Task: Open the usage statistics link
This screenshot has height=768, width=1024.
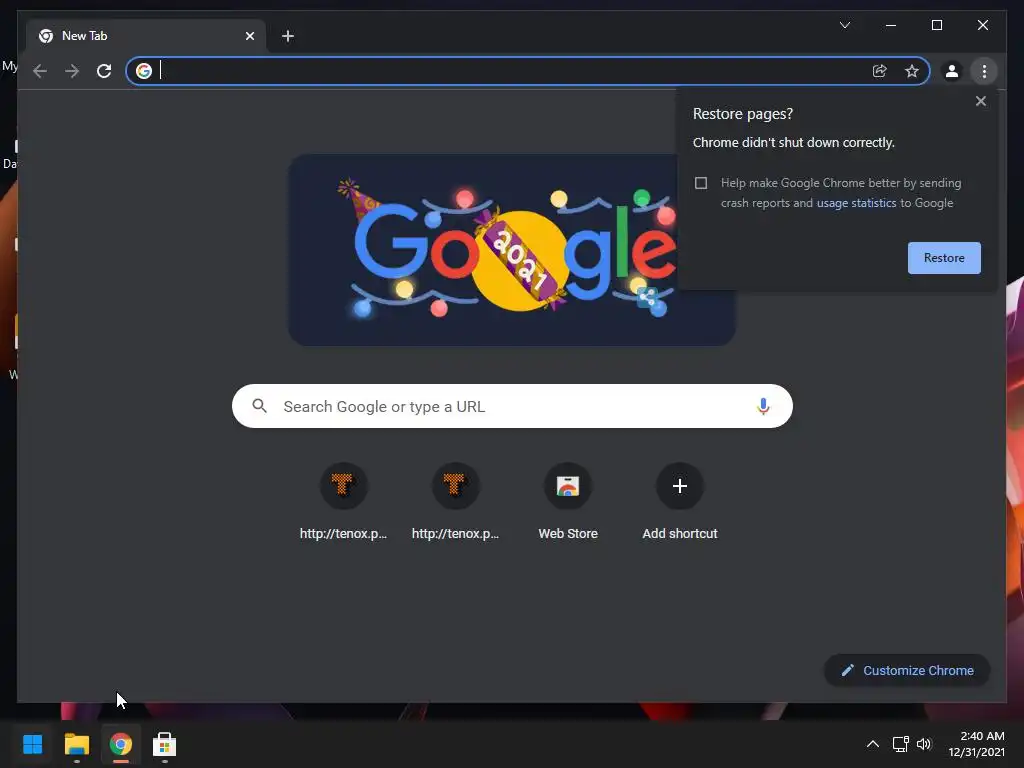Action: (856, 203)
